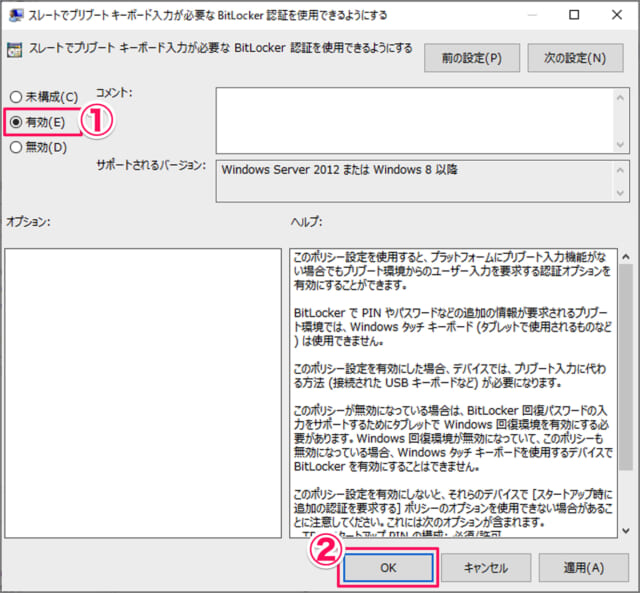Click the 前の設定(P) button
The image size is (640, 593).
click(x=471, y=58)
